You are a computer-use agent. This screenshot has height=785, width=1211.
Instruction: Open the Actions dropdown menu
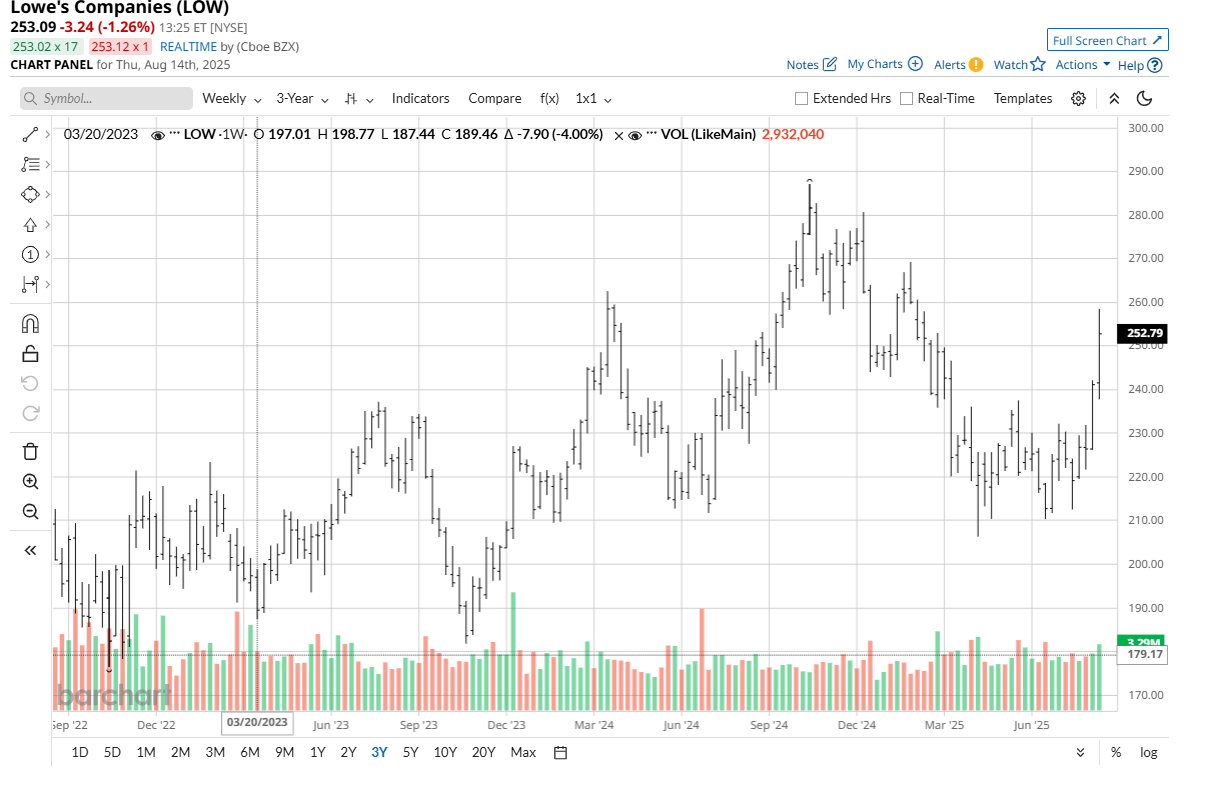click(1083, 64)
